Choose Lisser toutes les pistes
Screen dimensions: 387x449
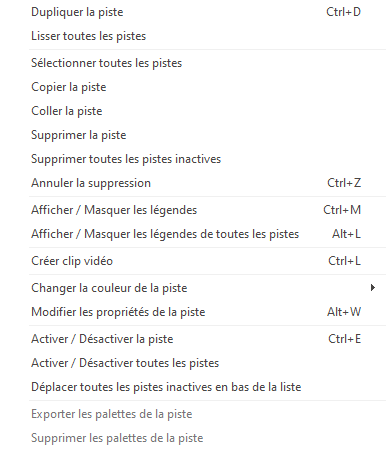pos(208,36)
